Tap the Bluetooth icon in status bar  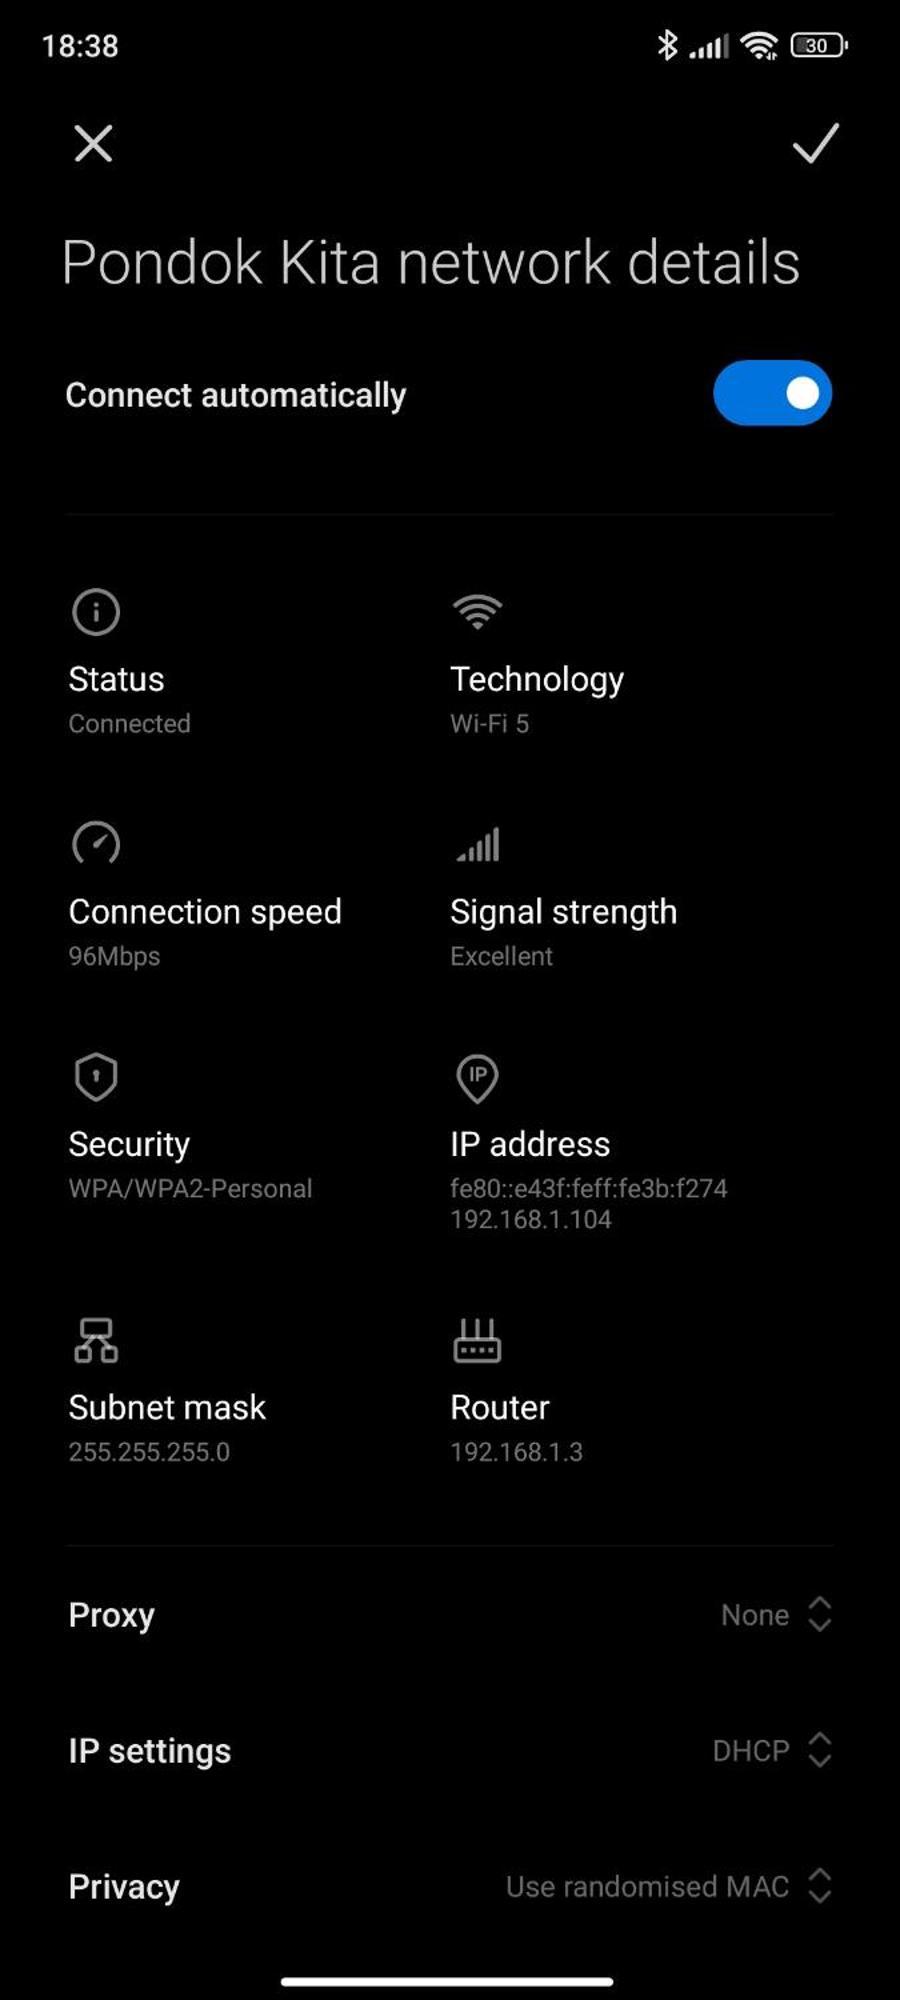[x=667, y=45]
